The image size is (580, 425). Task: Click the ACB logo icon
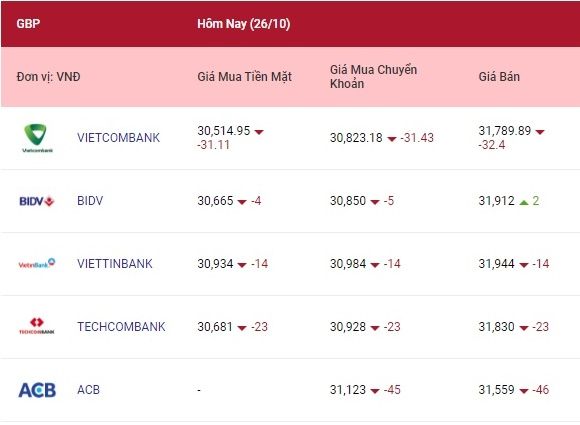(37, 390)
